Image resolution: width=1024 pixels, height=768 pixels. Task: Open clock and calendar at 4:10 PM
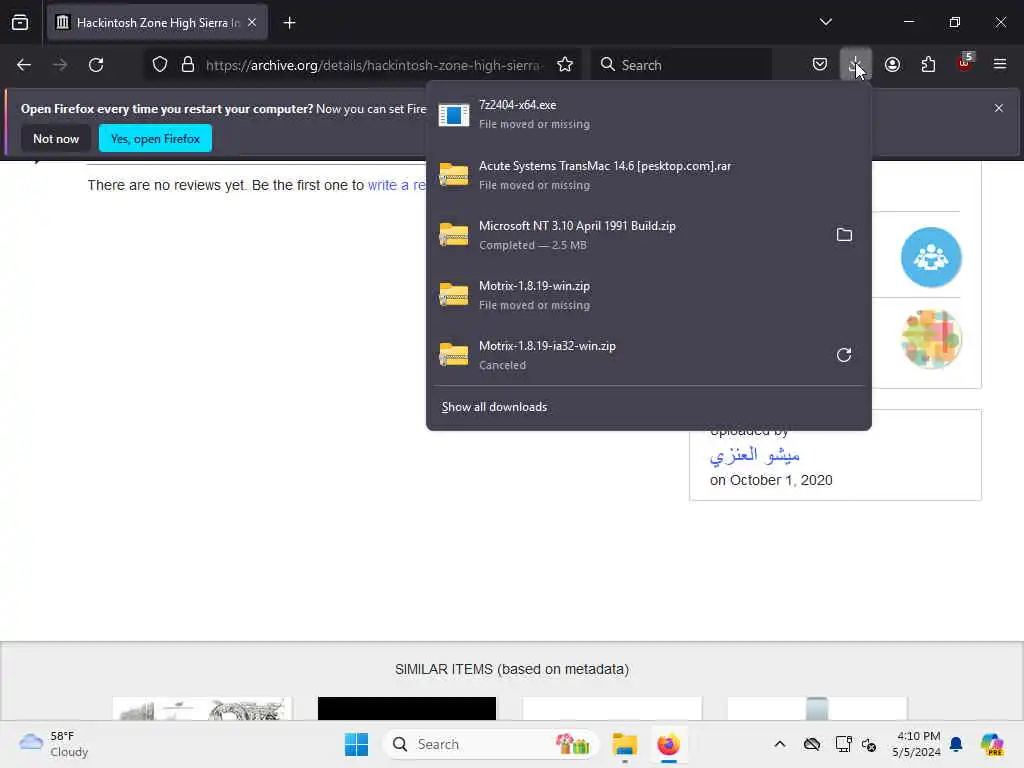(x=916, y=744)
